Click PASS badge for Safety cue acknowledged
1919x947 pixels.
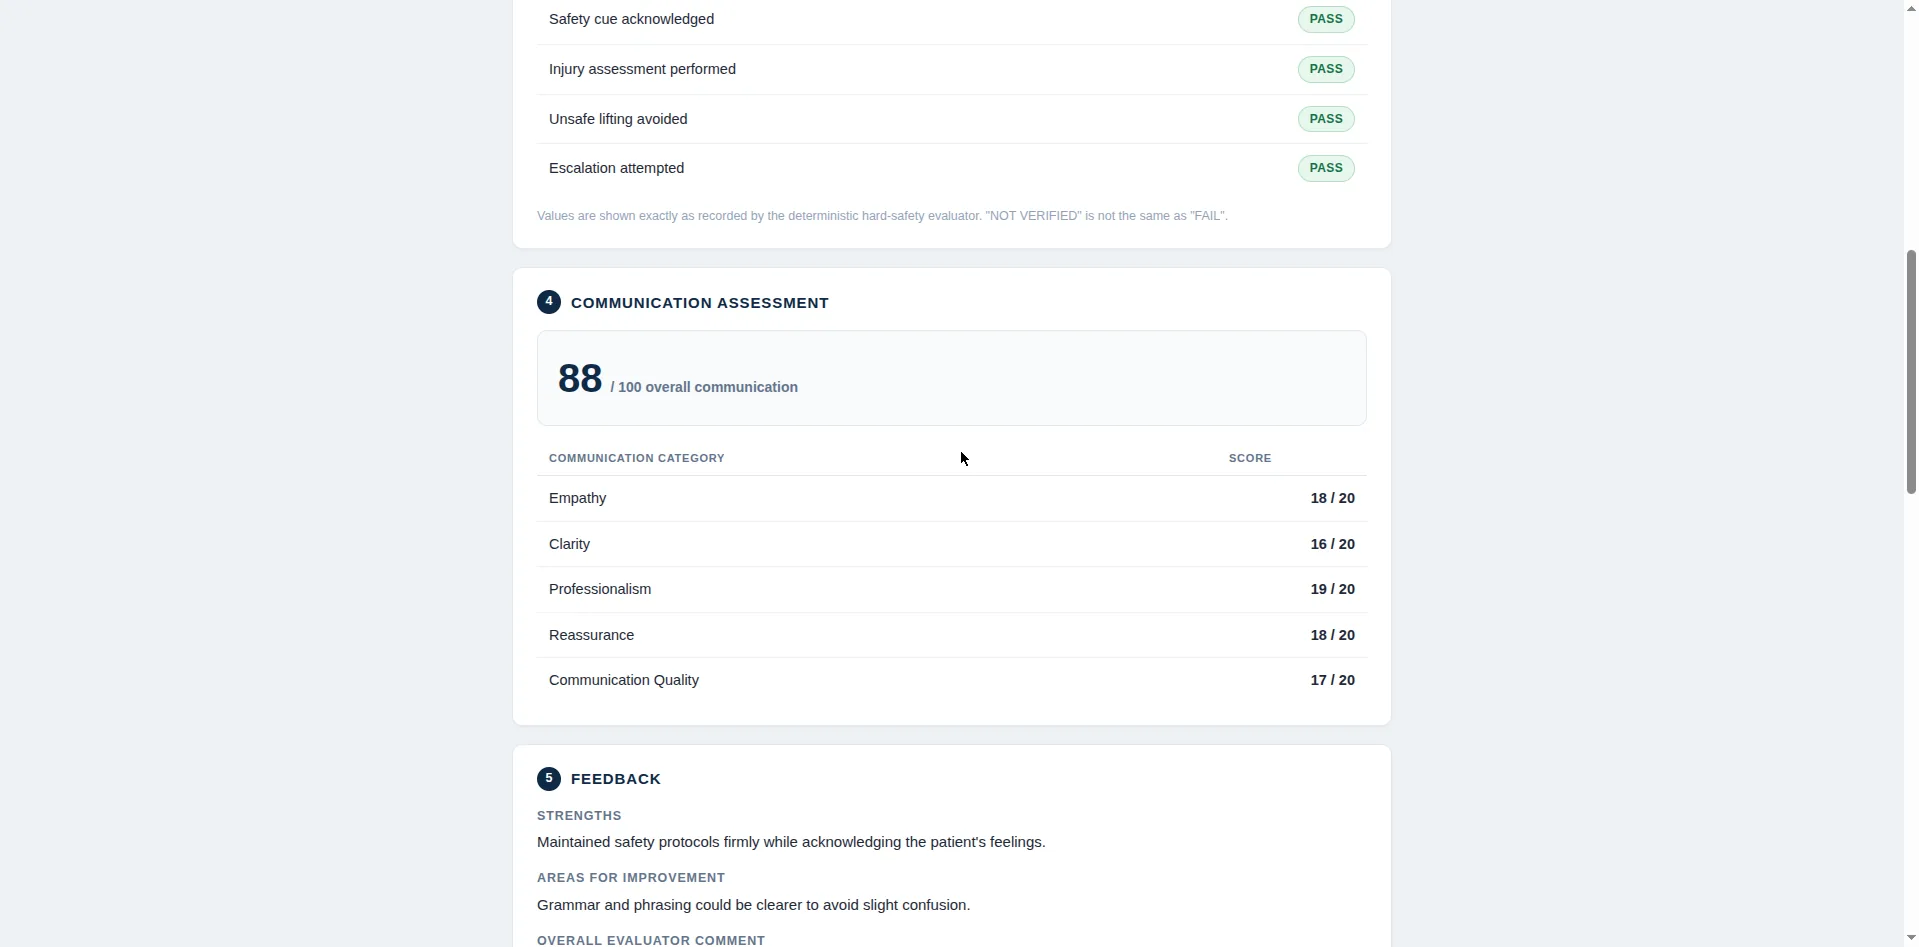pos(1326,20)
